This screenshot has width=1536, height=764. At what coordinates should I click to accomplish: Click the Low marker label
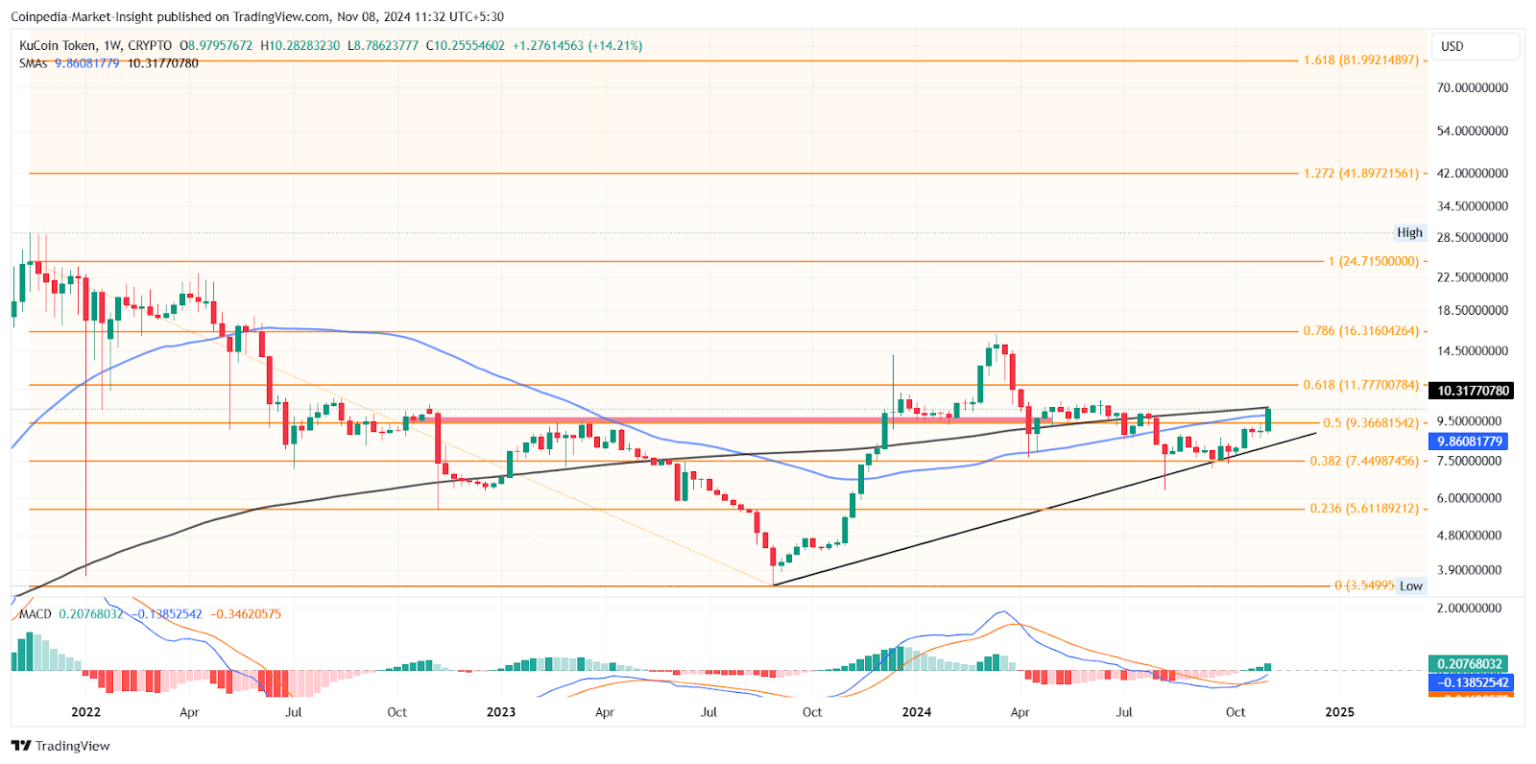click(x=1409, y=587)
